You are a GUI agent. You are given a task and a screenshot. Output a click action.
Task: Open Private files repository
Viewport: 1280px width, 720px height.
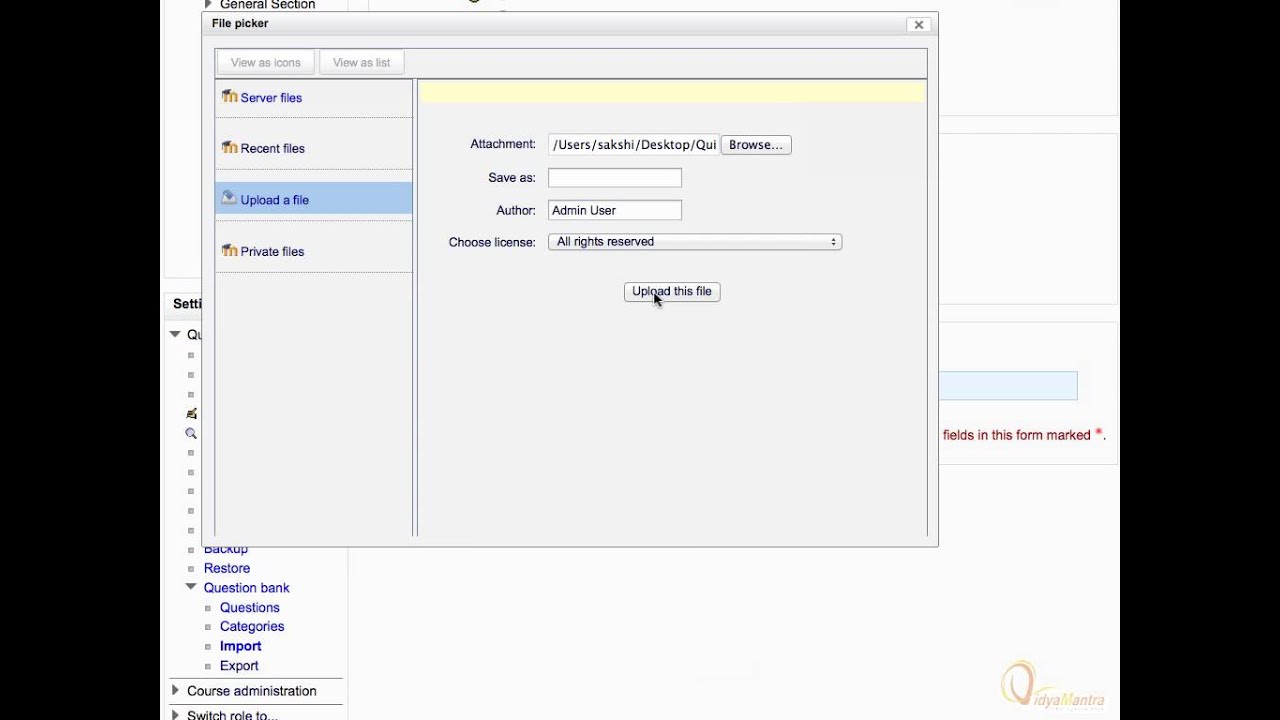[272, 252]
